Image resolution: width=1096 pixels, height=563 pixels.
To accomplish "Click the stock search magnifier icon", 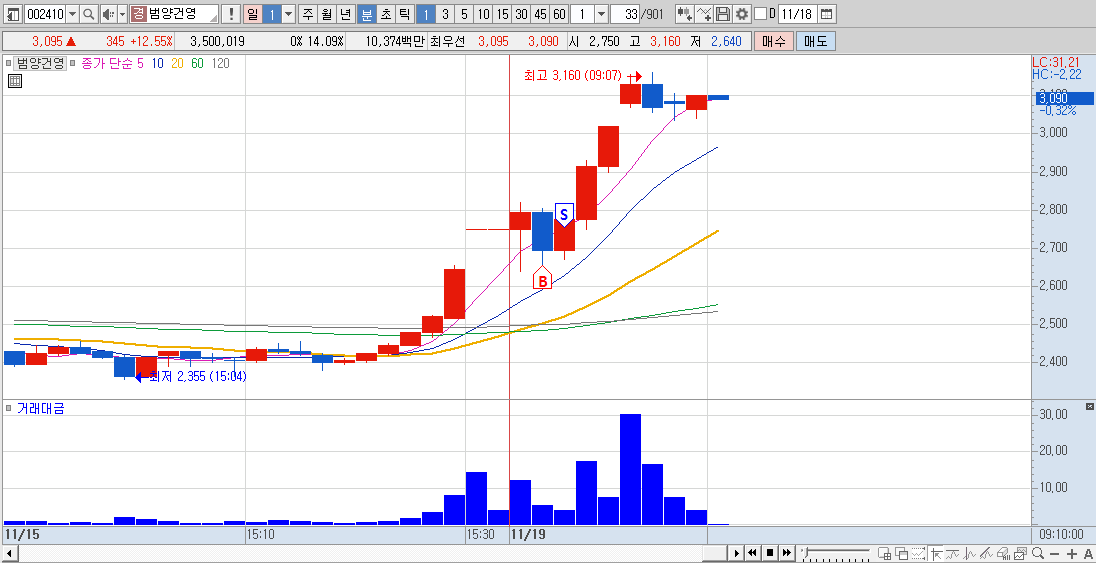I will (89, 13).
